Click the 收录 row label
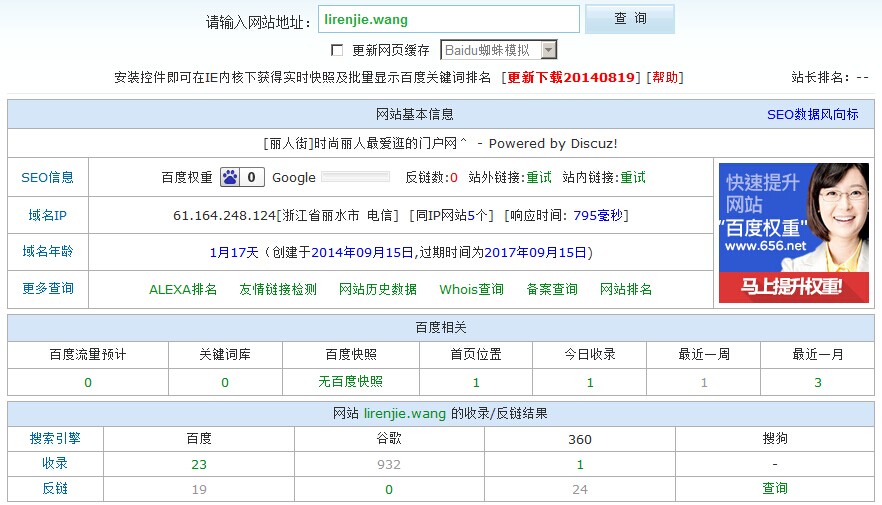The image size is (882, 505). [x=55, y=463]
